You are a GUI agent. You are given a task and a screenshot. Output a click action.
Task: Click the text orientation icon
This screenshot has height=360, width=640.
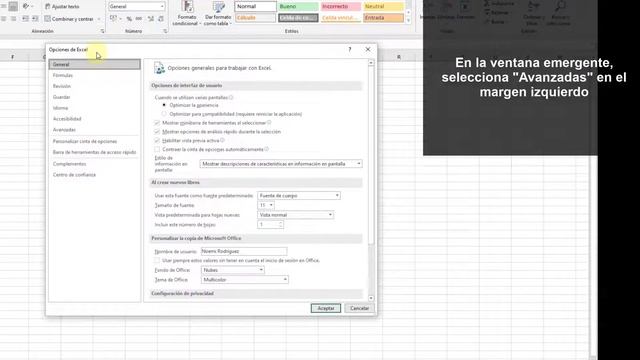click(26, 7)
